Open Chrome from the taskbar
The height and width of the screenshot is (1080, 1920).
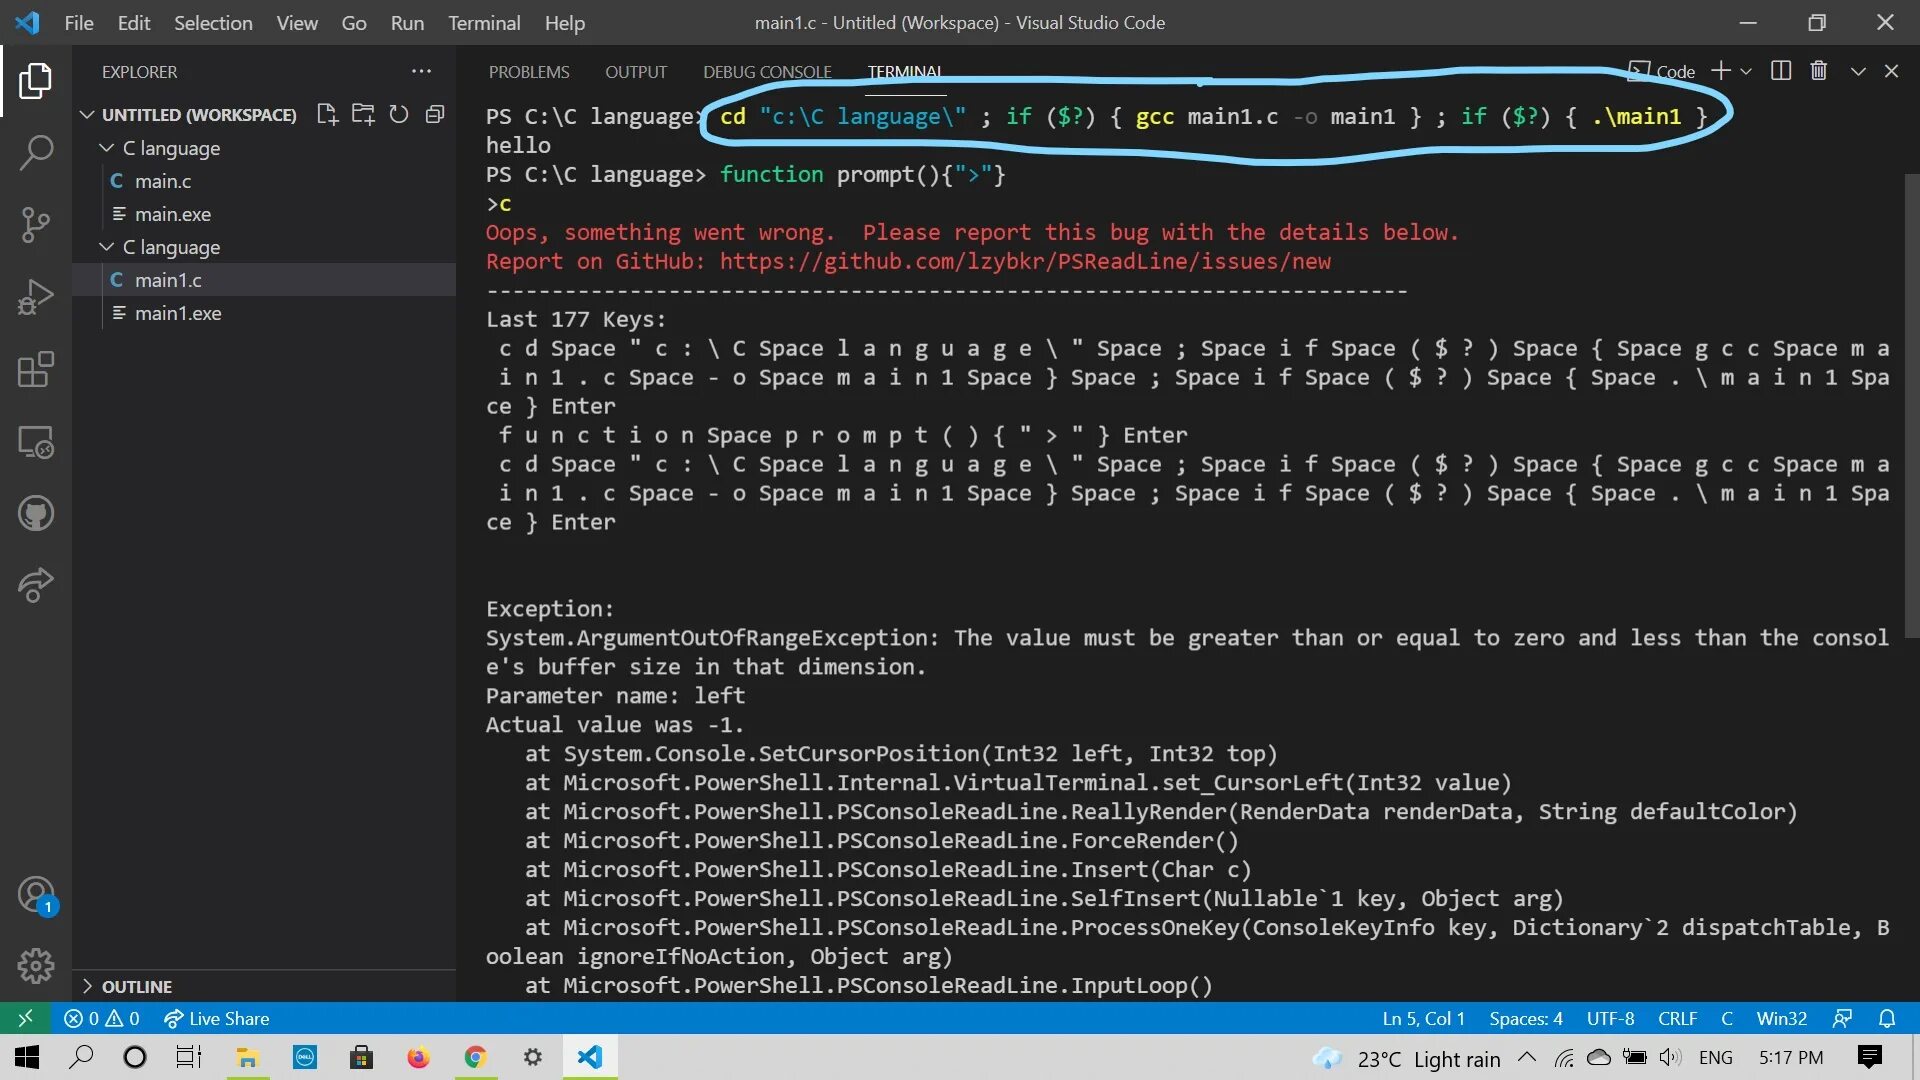click(x=475, y=1057)
